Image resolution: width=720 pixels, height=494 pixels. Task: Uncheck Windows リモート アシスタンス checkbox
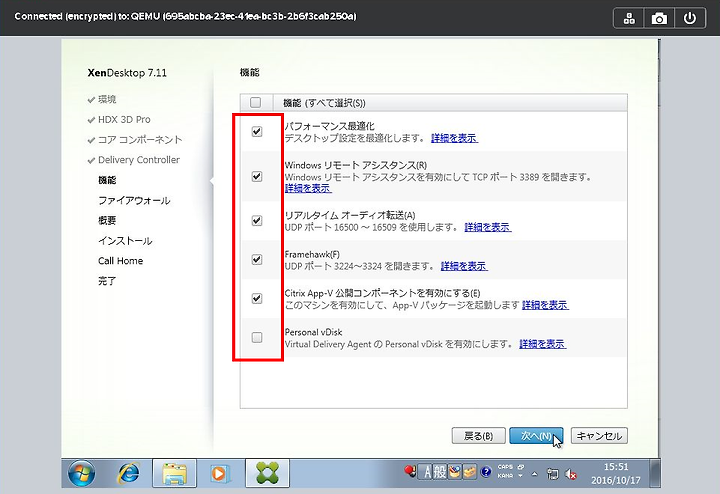[257, 176]
